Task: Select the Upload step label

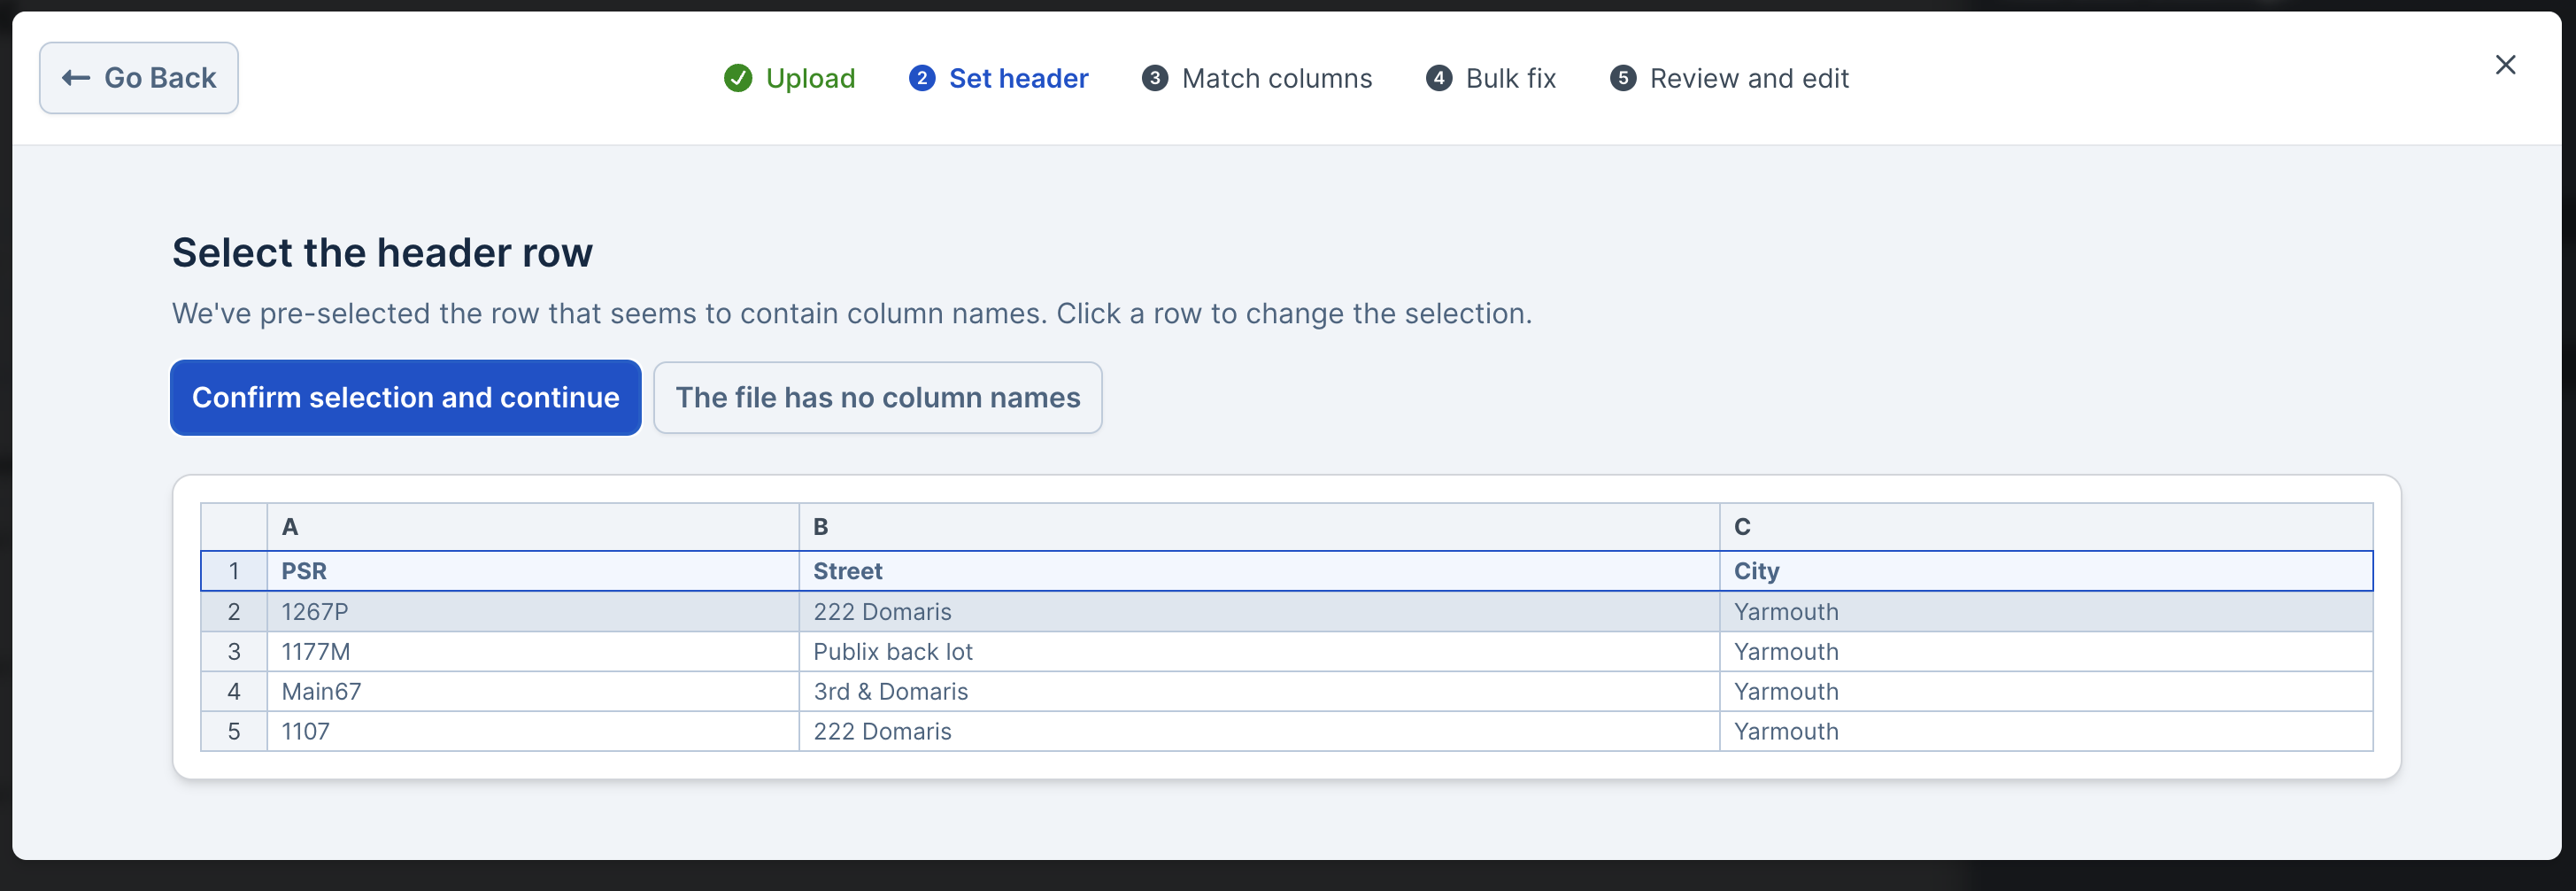Action: tap(810, 78)
